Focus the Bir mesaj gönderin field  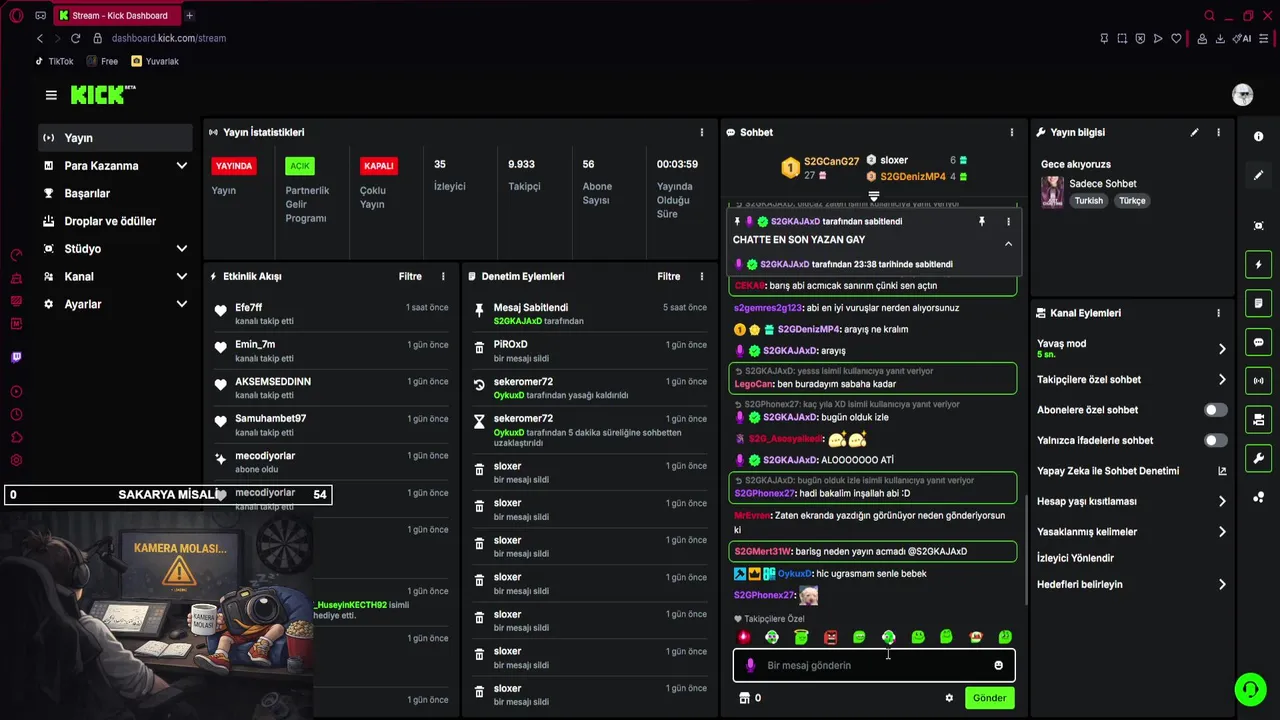(x=874, y=665)
